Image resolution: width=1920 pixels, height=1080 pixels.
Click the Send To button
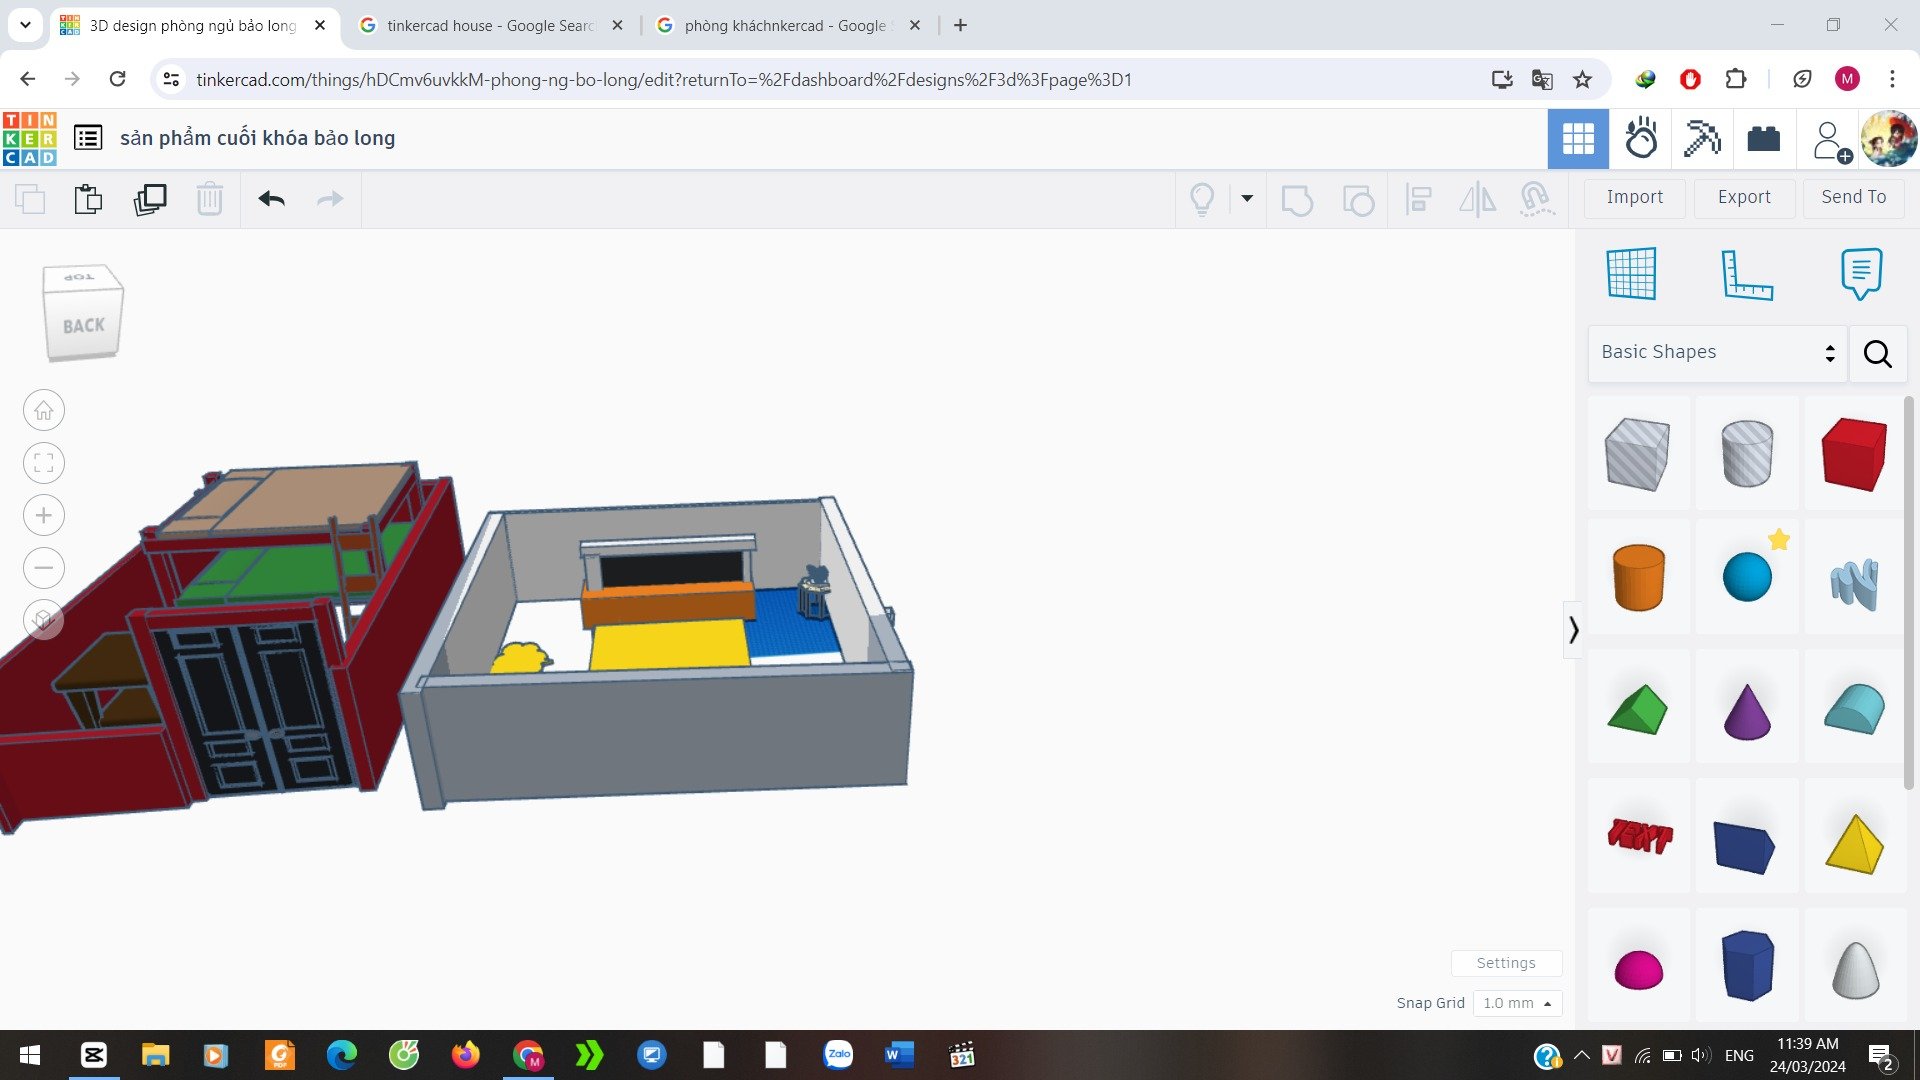point(1854,197)
